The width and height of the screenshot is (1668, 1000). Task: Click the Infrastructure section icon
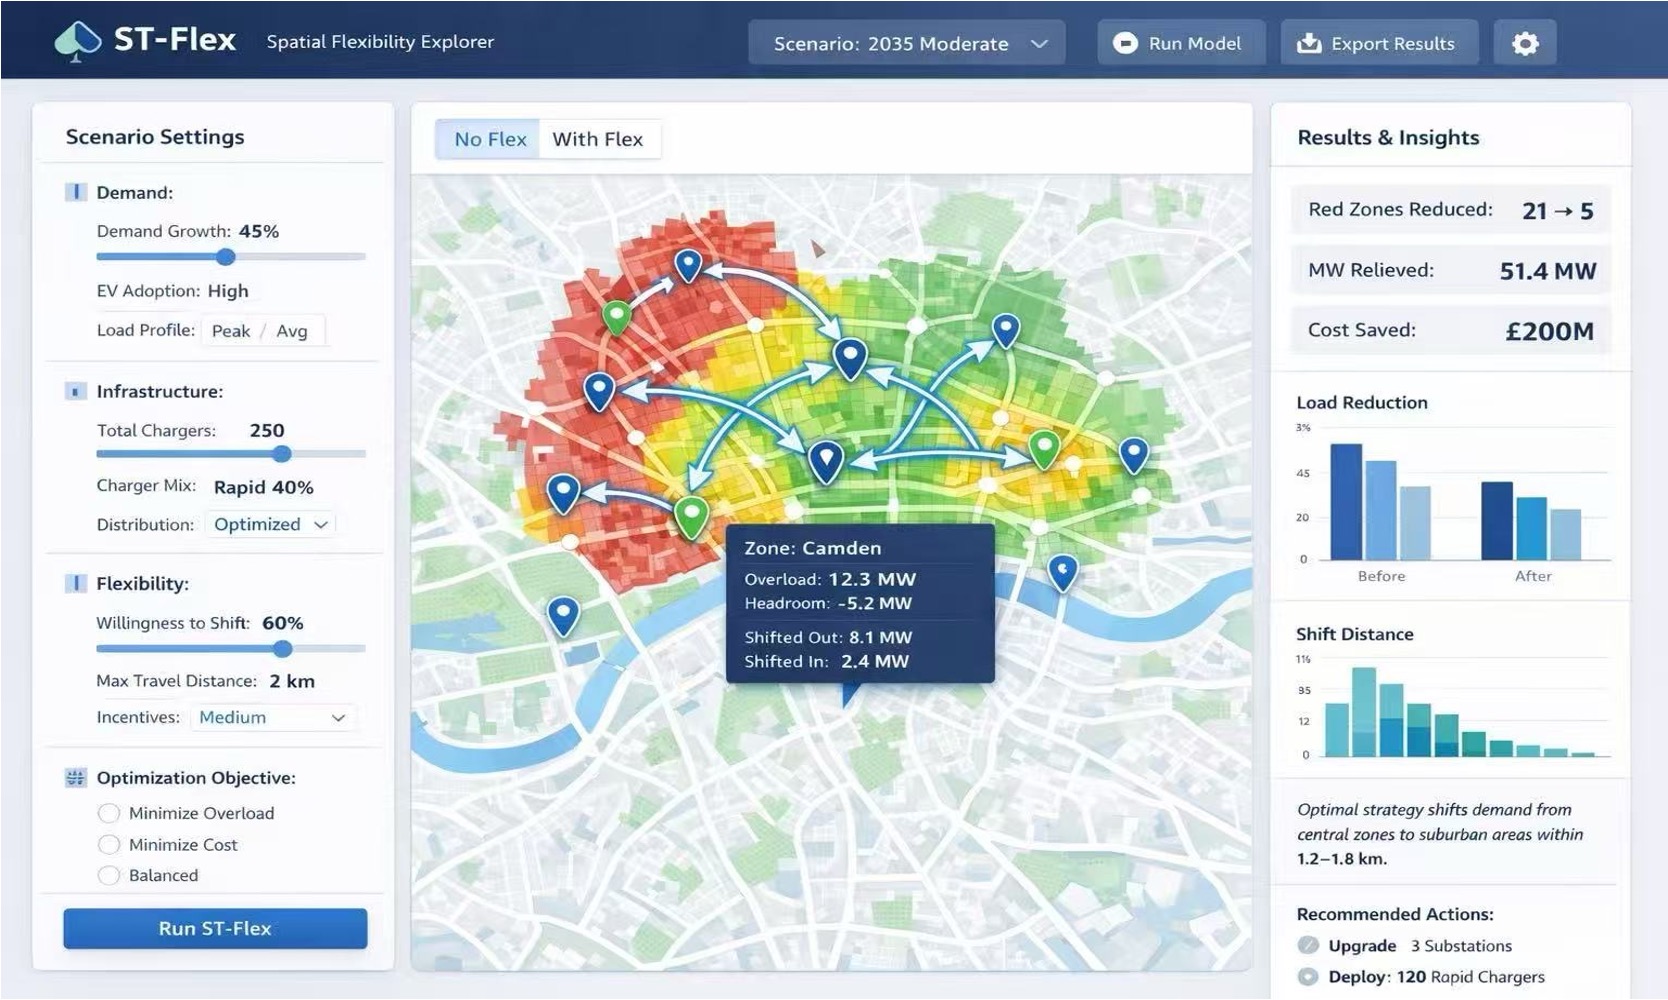(x=75, y=391)
